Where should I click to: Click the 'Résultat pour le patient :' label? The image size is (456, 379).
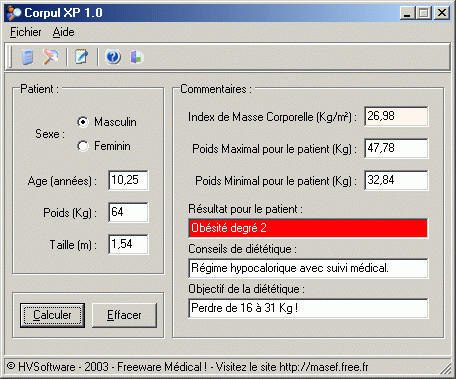pyautogui.click(x=245, y=209)
